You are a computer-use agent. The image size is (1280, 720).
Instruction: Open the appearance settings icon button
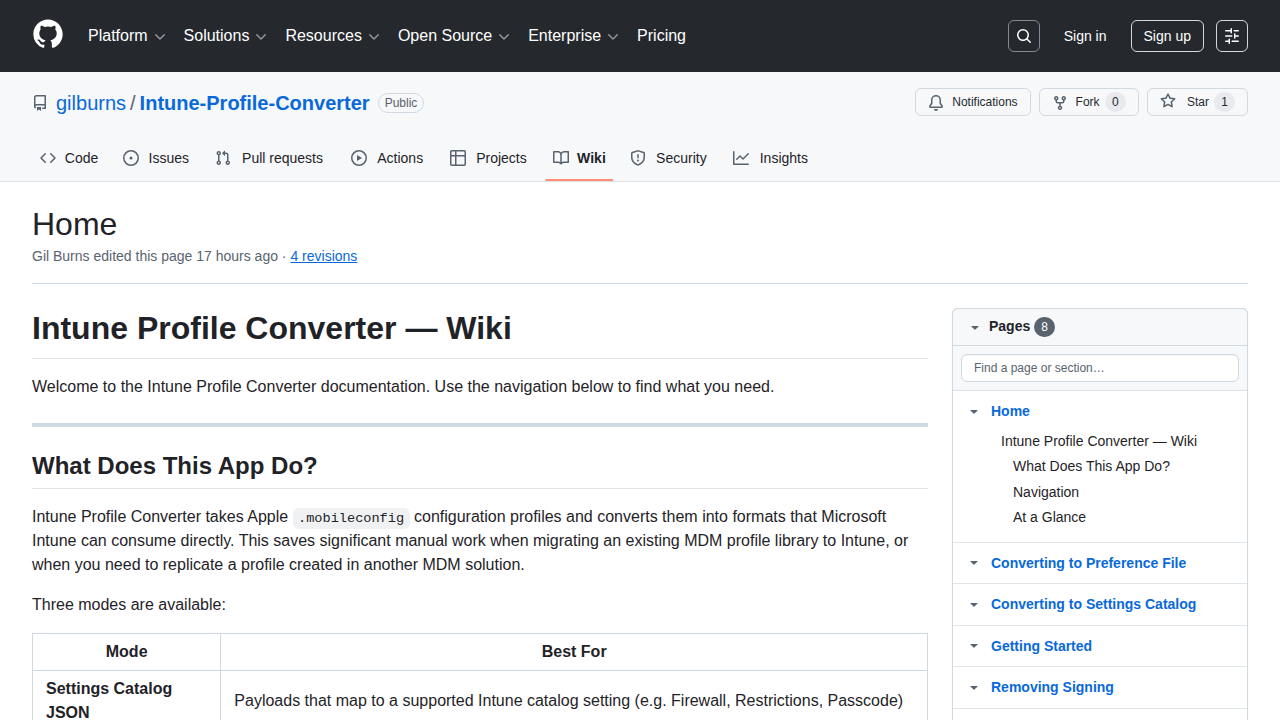1232,36
